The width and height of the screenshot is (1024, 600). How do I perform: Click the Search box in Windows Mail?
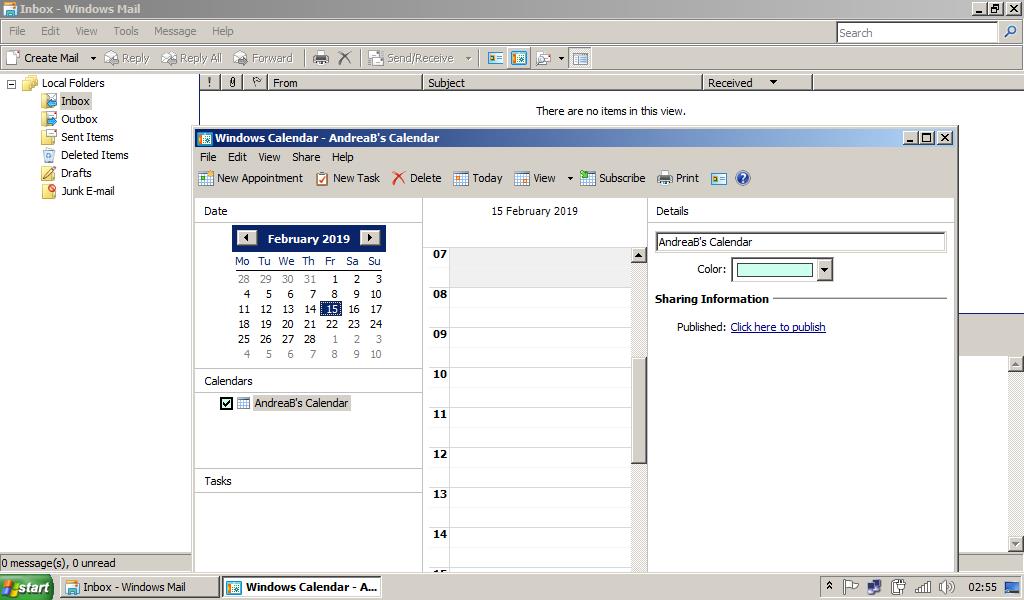[917, 33]
